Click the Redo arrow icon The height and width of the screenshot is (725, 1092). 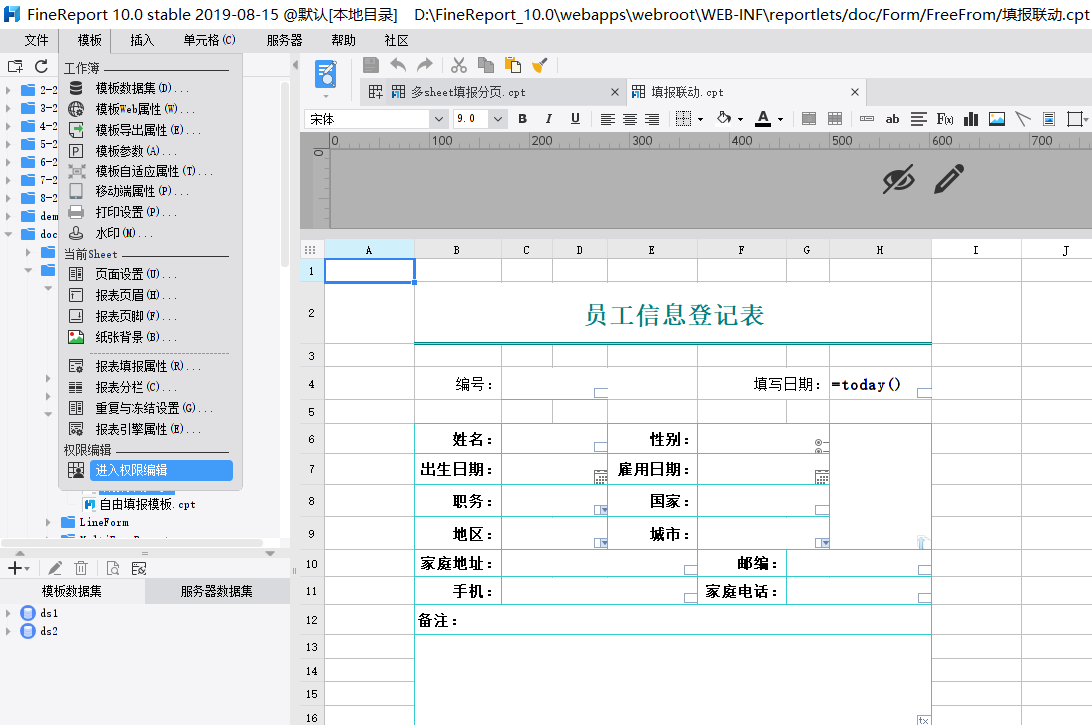[424, 65]
